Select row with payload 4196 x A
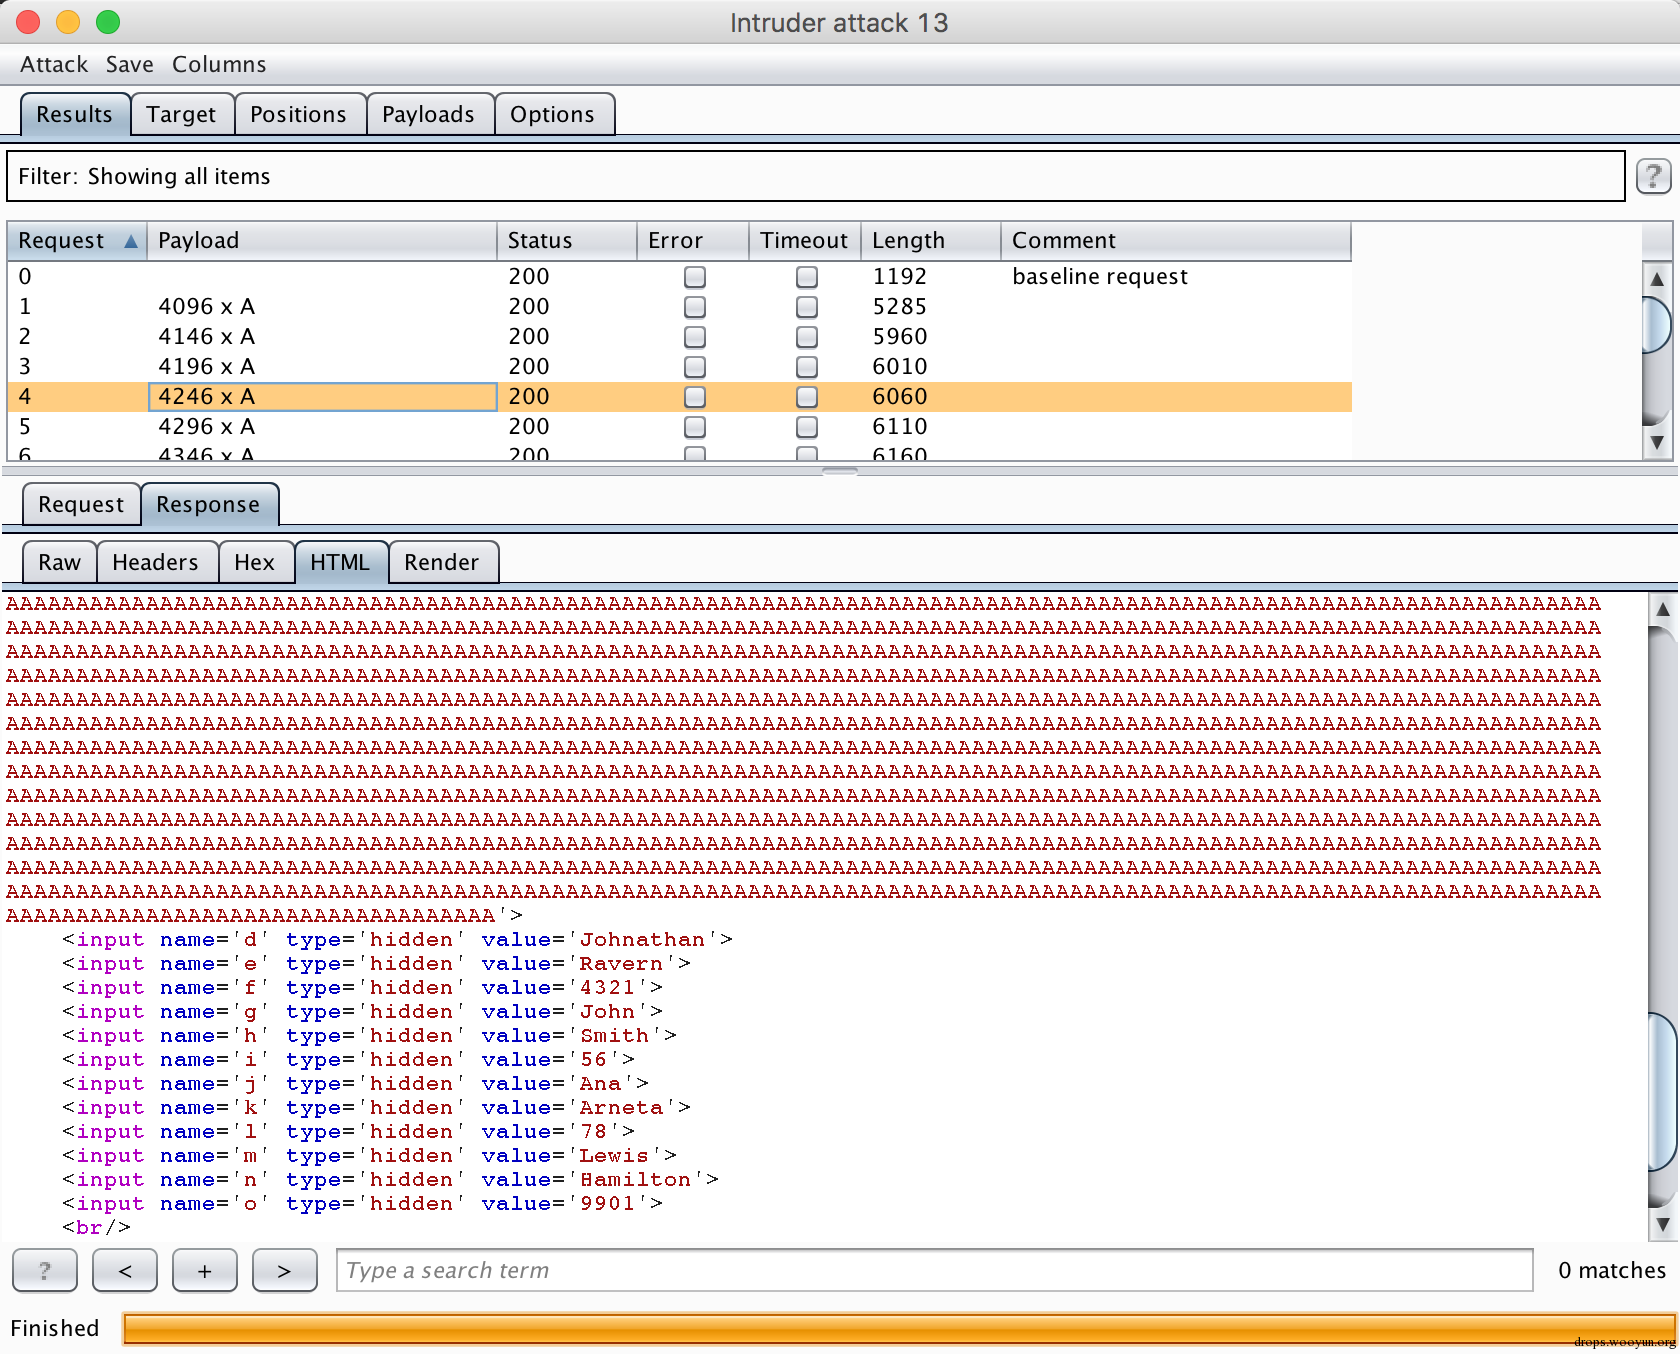The width and height of the screenshot is (1680, 1354). point(679,367)
